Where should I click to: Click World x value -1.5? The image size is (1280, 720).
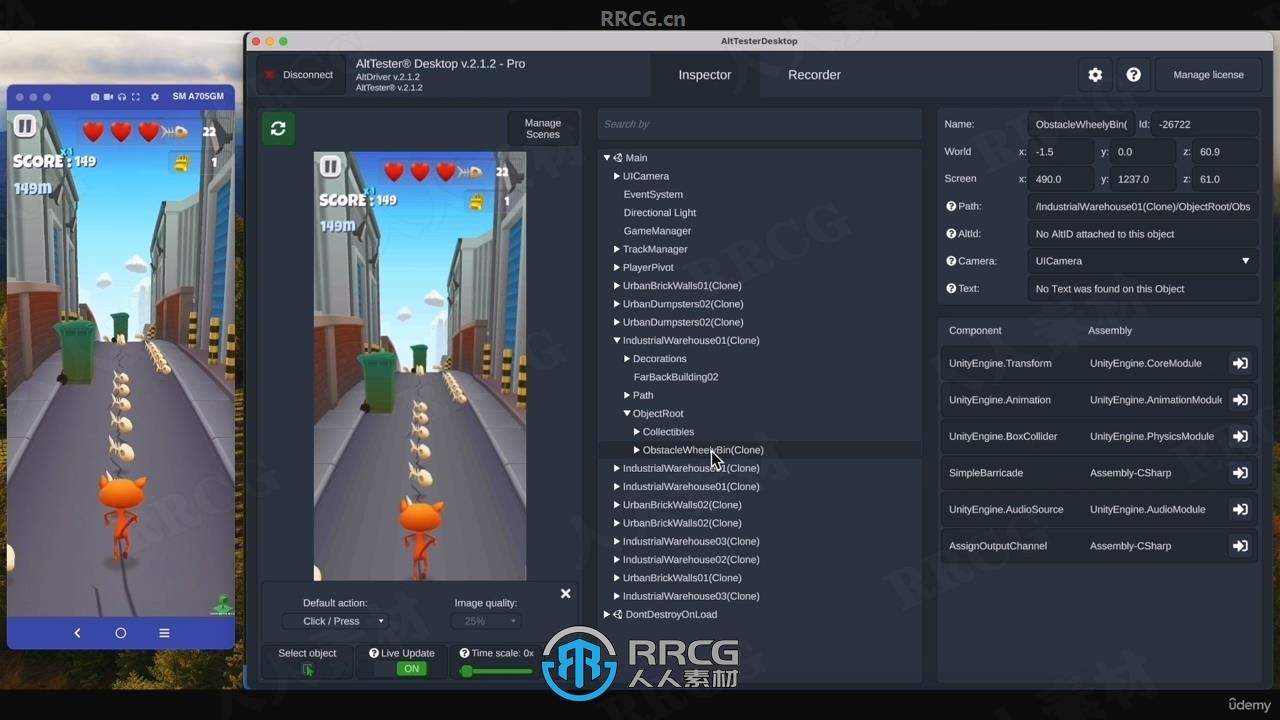pos(1061,152)
